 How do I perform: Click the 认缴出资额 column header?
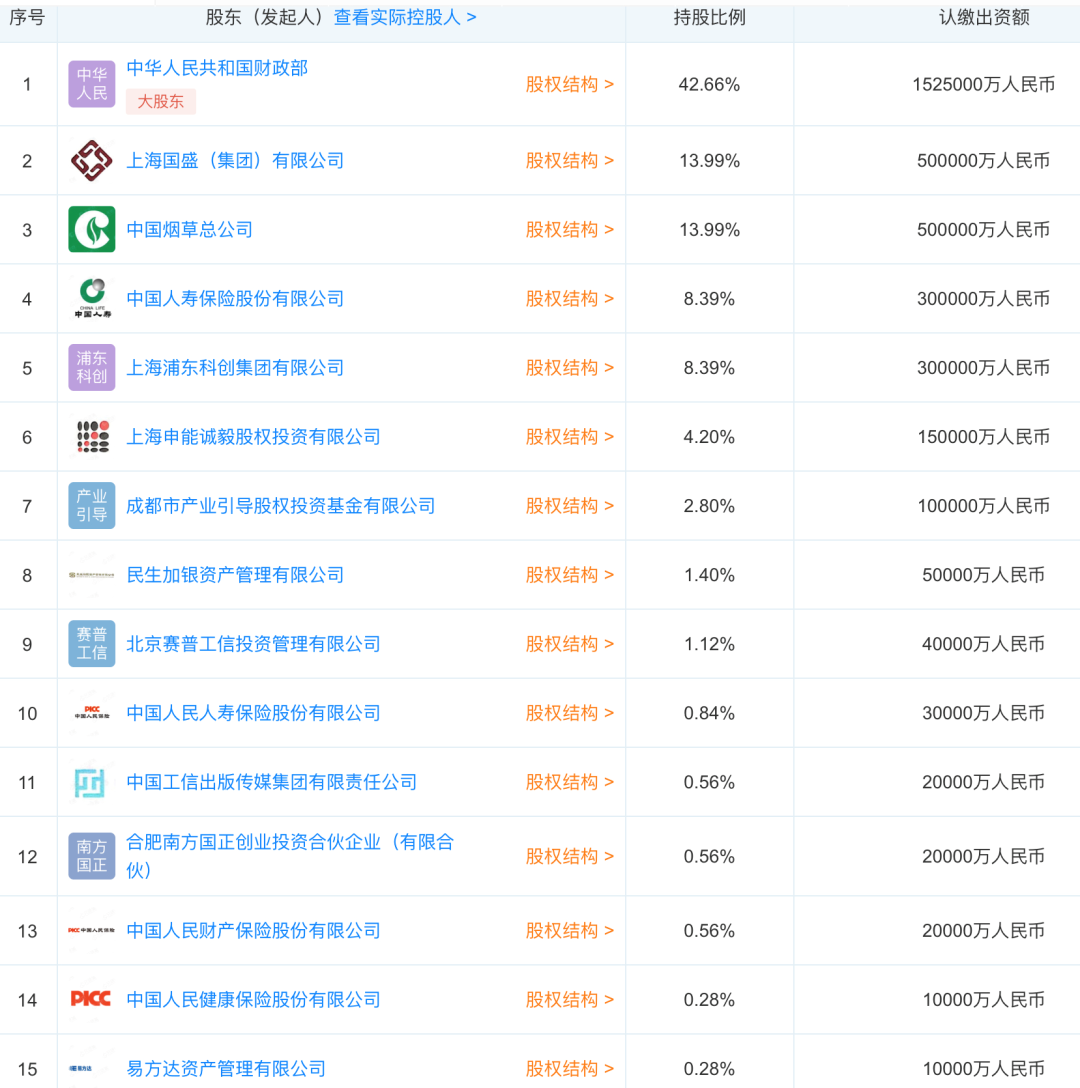[984, 17]
